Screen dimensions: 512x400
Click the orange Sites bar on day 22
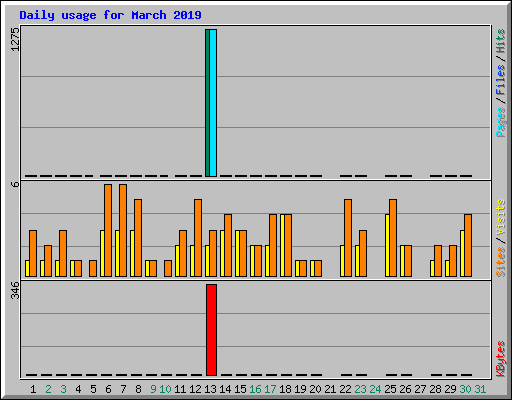click(348, 238)
